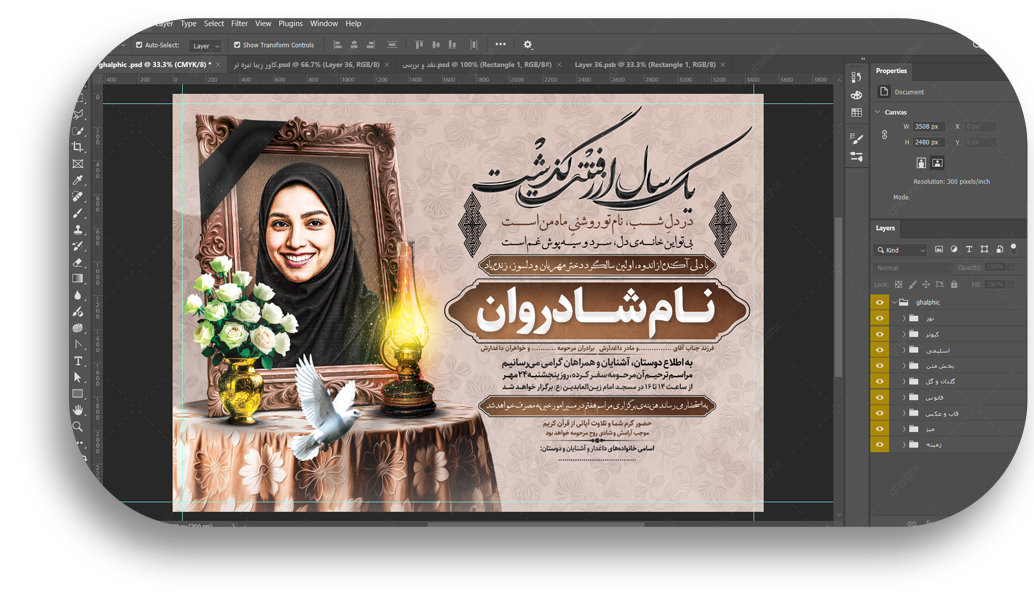The image size is (1034, 602).
Task: Select the Eyedropper tool
Action: 78,181
